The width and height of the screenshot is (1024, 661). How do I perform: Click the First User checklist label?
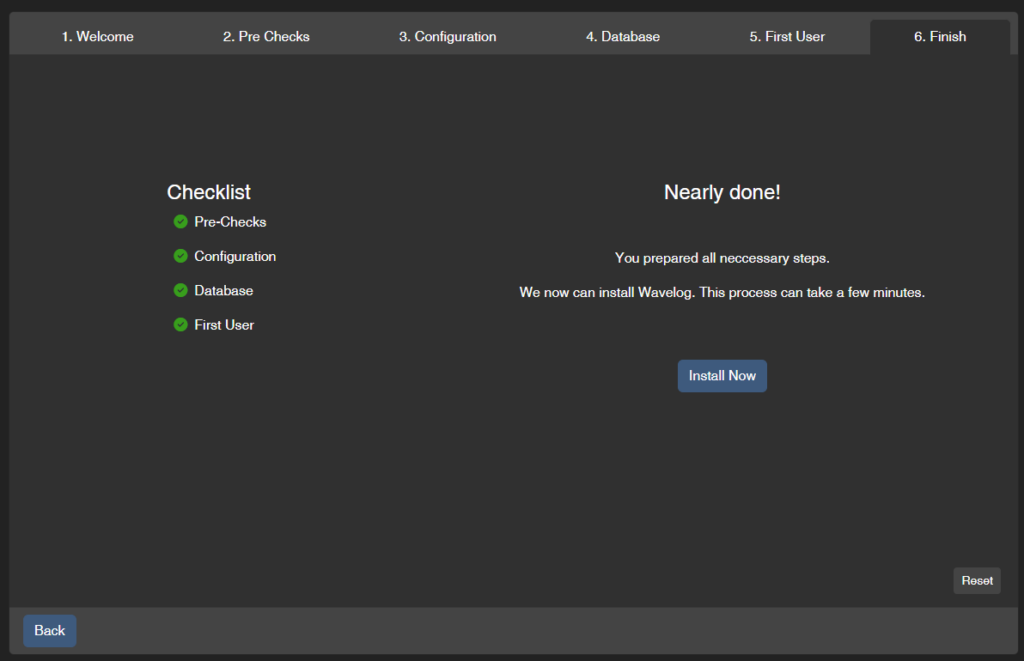click(x=224, y=325)
